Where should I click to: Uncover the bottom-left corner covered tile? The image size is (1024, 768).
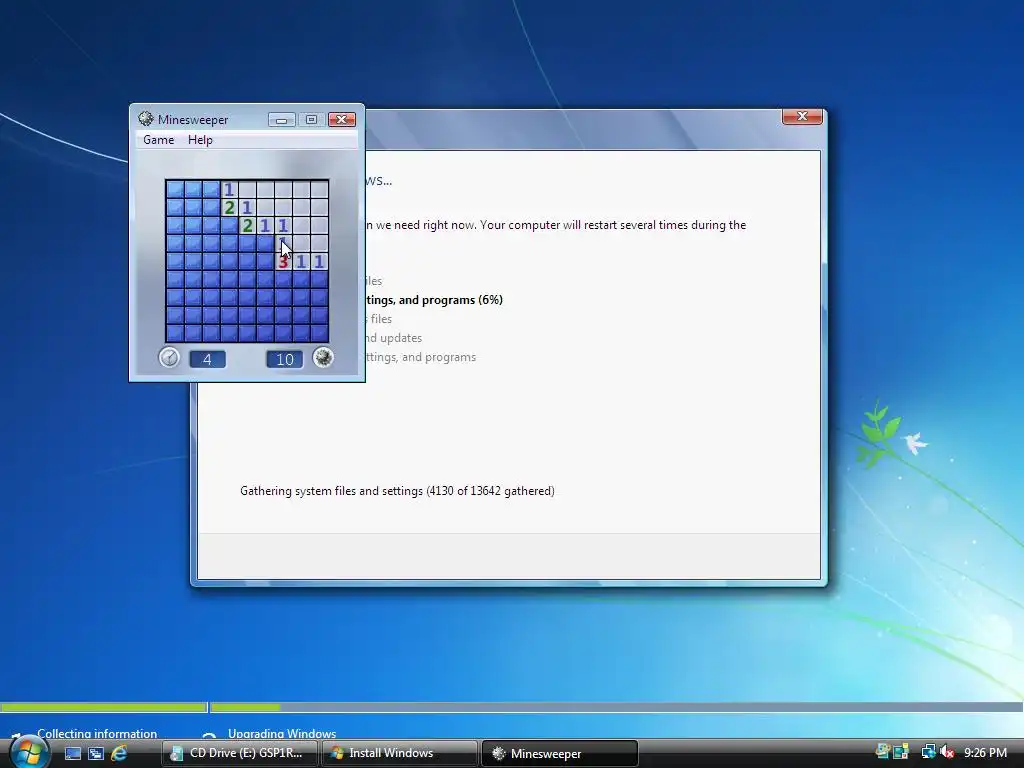point(175,332)
